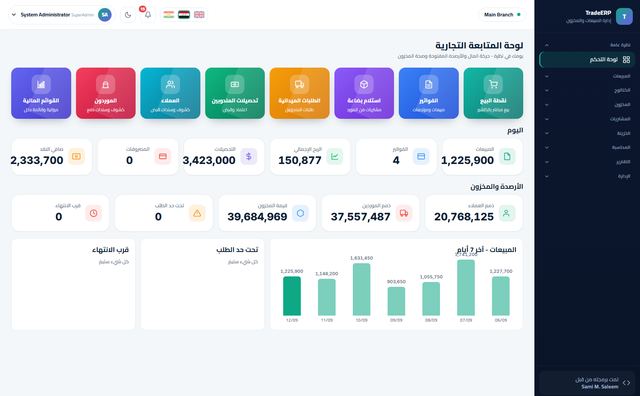Click the Sami M. Saleem credit text
Screen dimensions: 640x396
(x=600, y=387)
